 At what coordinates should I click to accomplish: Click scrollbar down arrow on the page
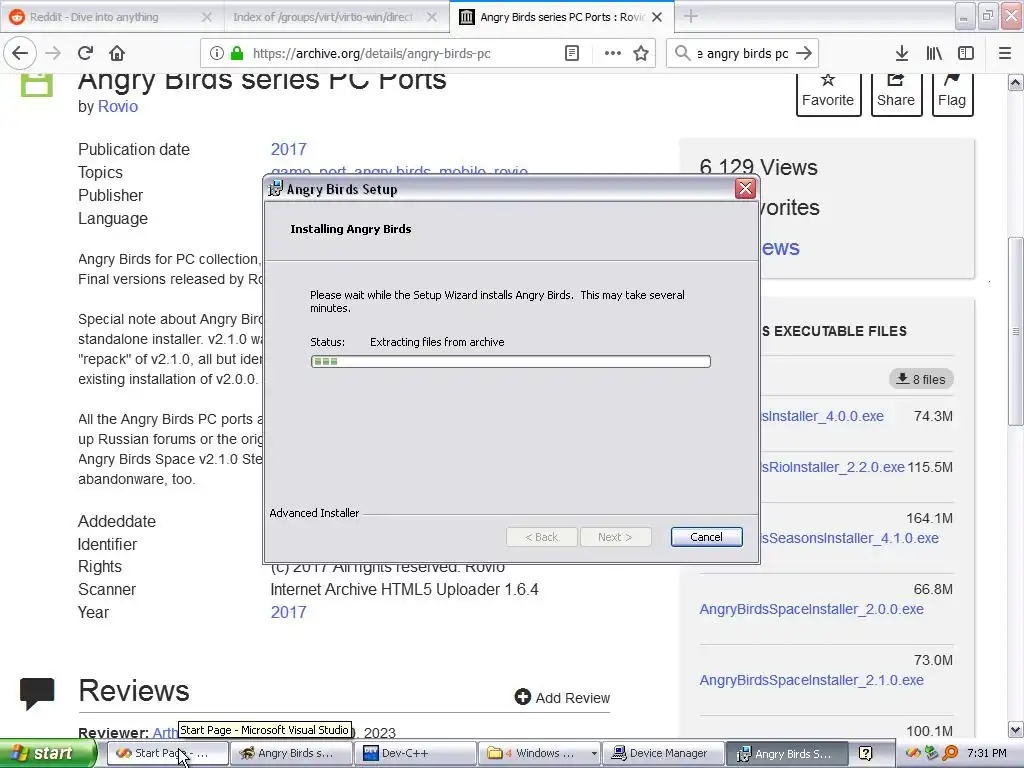pyautogui.click(x=1016, y=729)
